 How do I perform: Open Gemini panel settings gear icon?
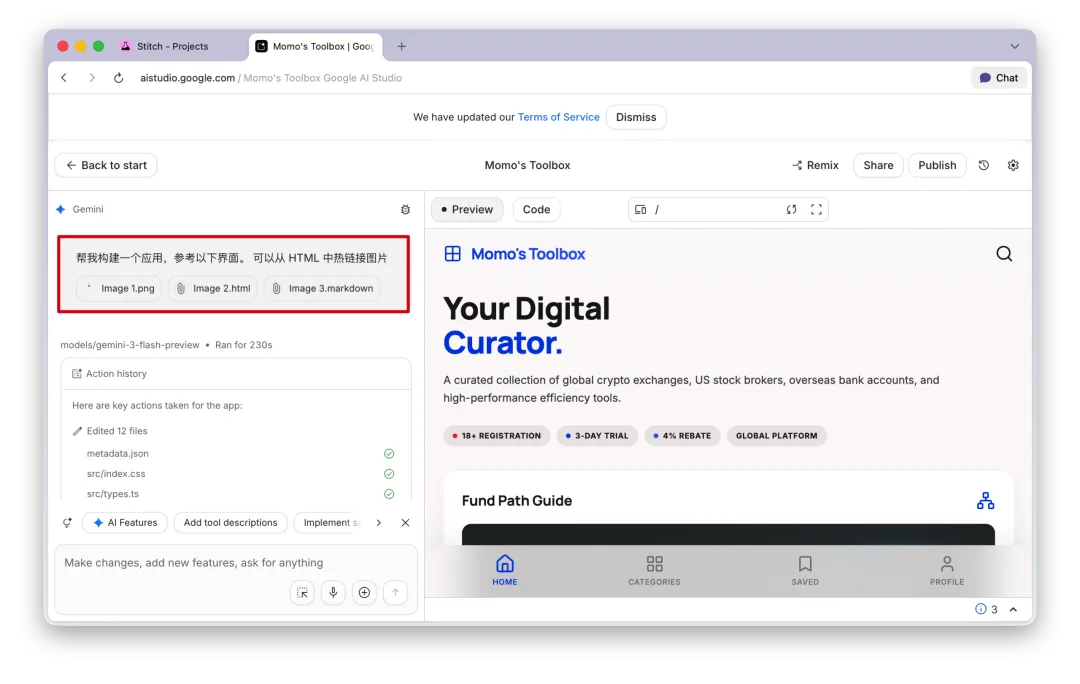click(405, 209)
